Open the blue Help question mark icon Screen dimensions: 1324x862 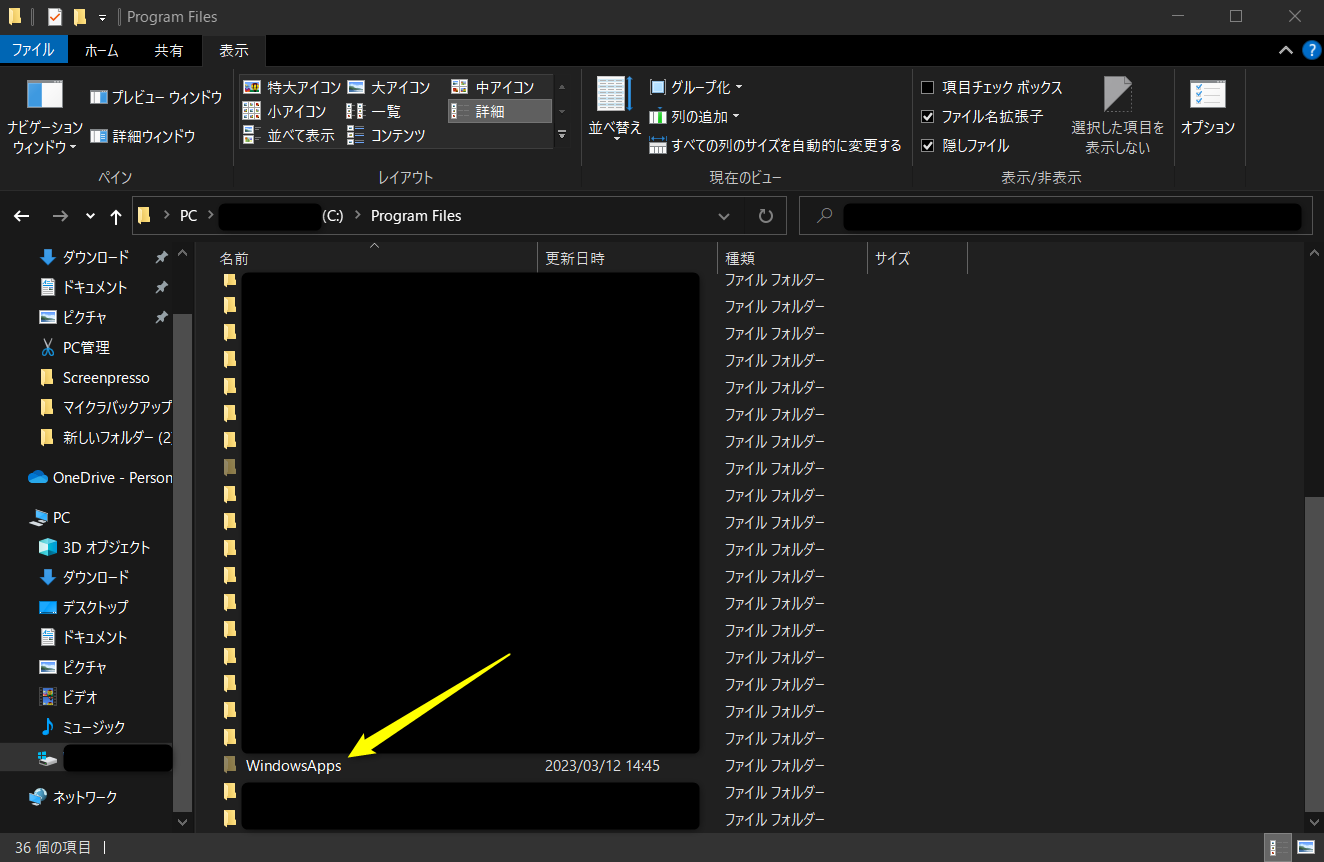tap(1311, 50)
